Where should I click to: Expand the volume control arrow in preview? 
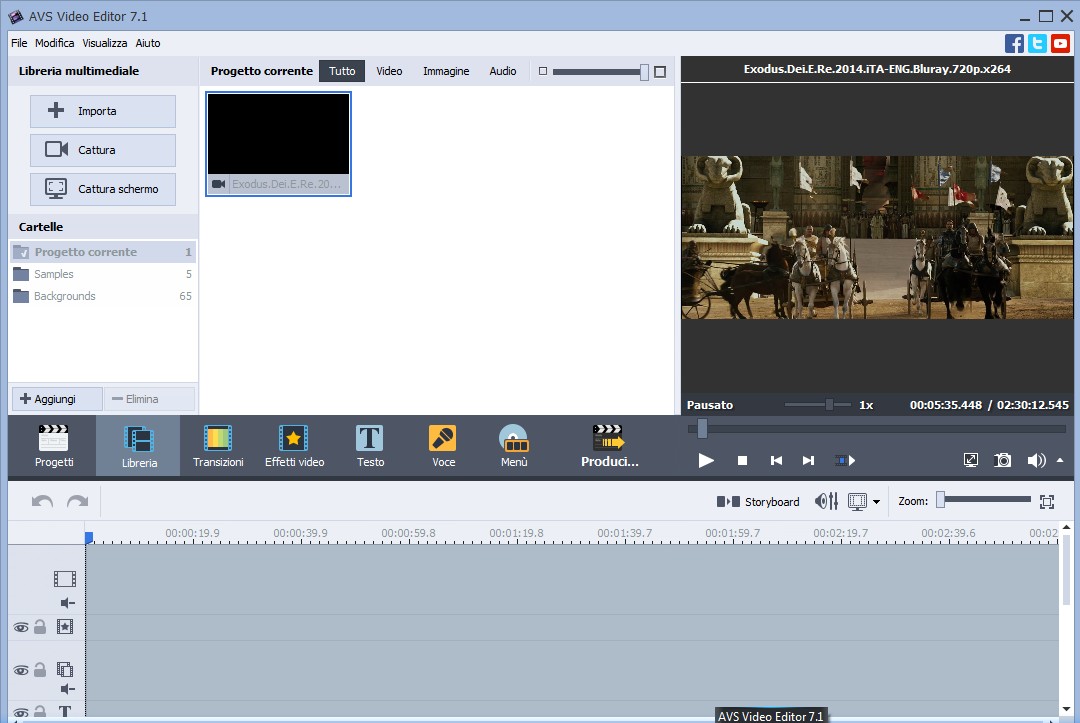coord(1060,460)
